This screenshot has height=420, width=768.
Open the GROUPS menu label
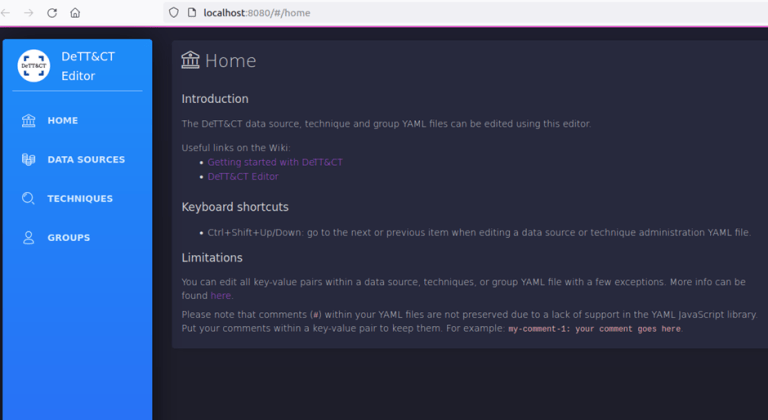[68, 238]
